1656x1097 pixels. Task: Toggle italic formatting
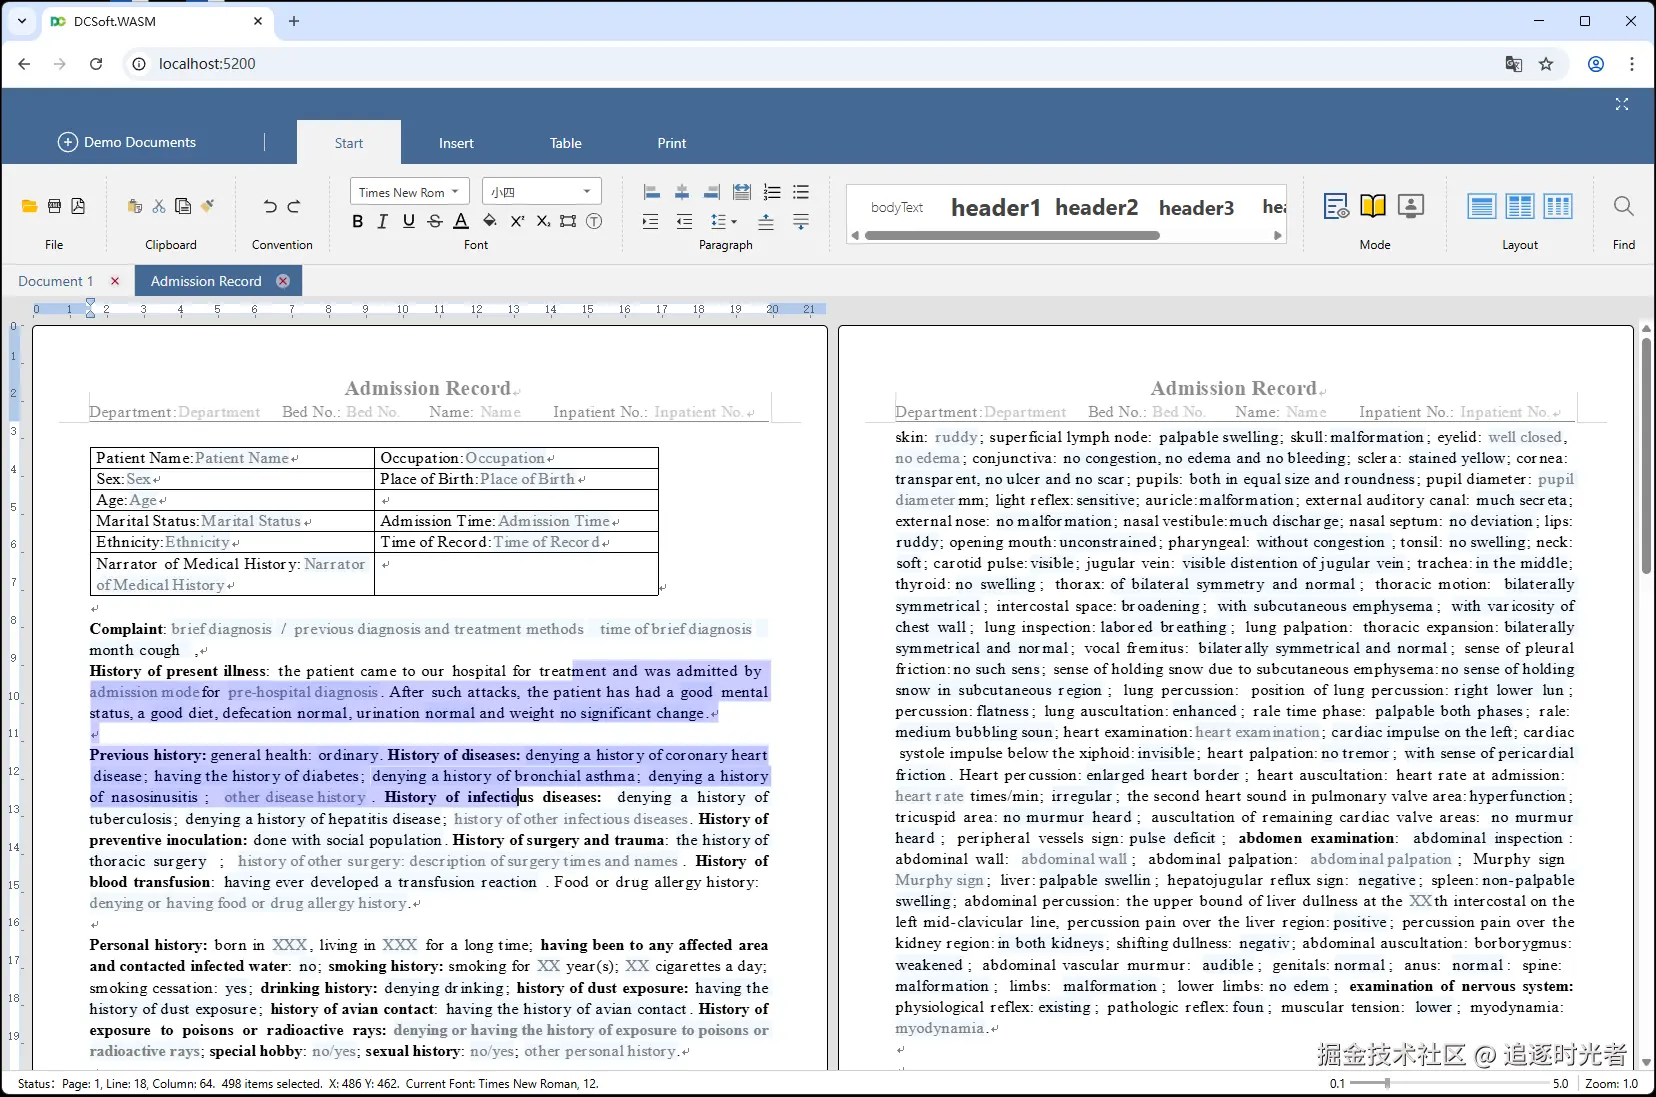382,221
